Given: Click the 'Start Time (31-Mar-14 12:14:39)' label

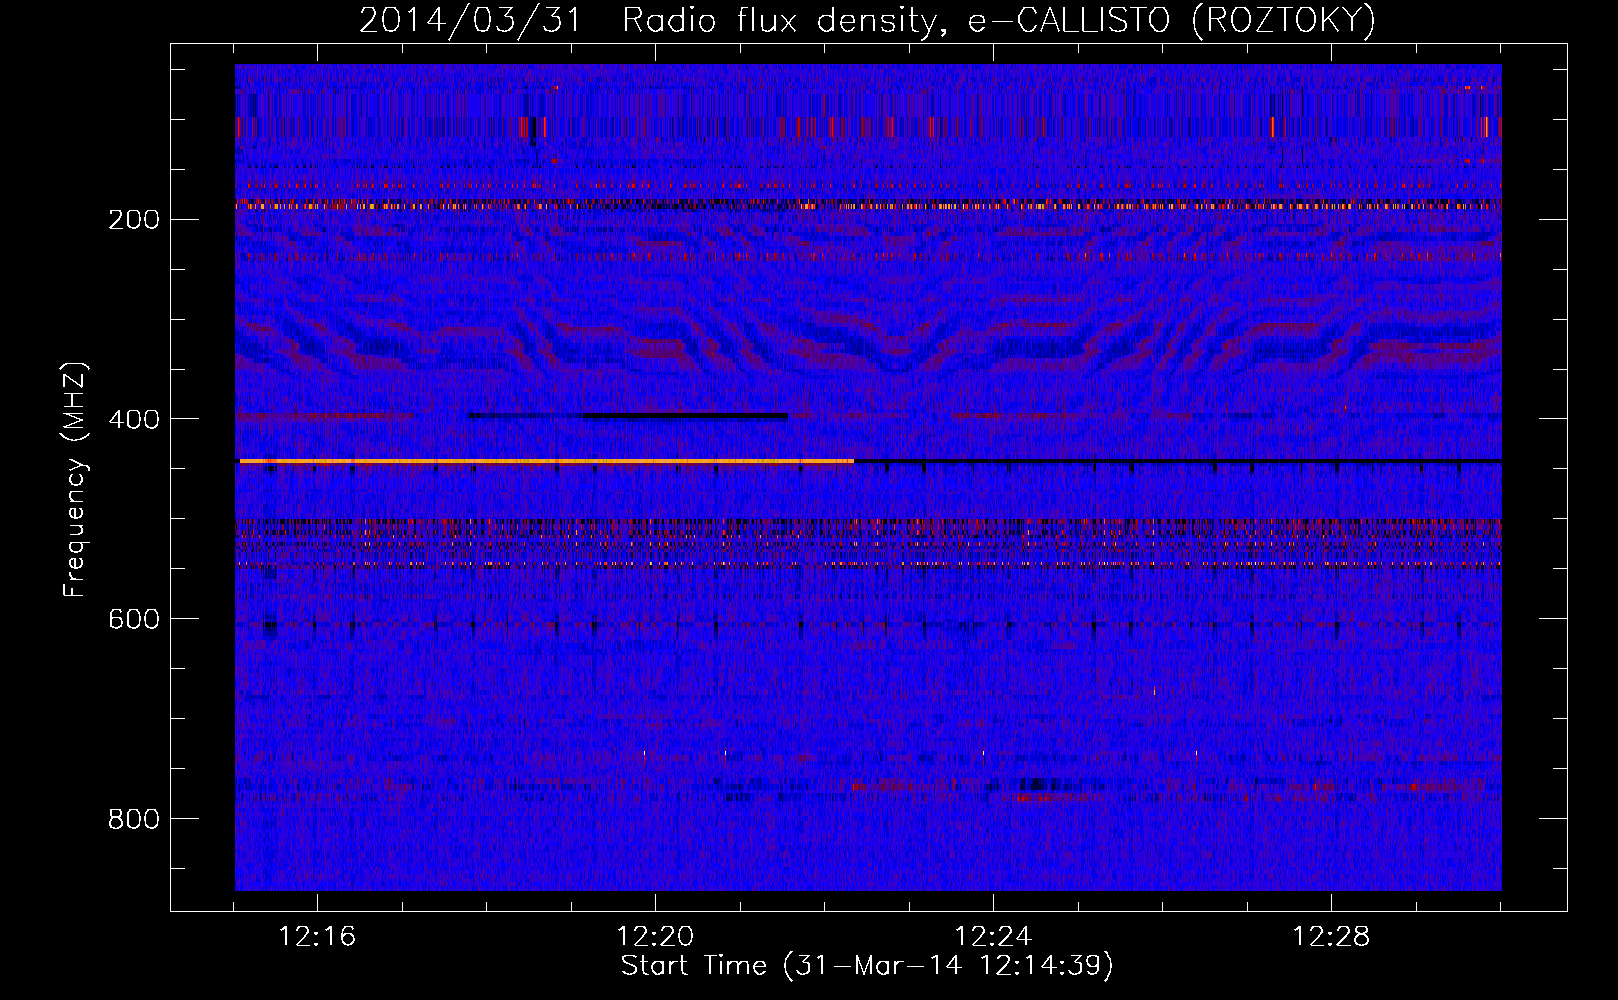Looking at the screenshot, I should click(867, 966).
